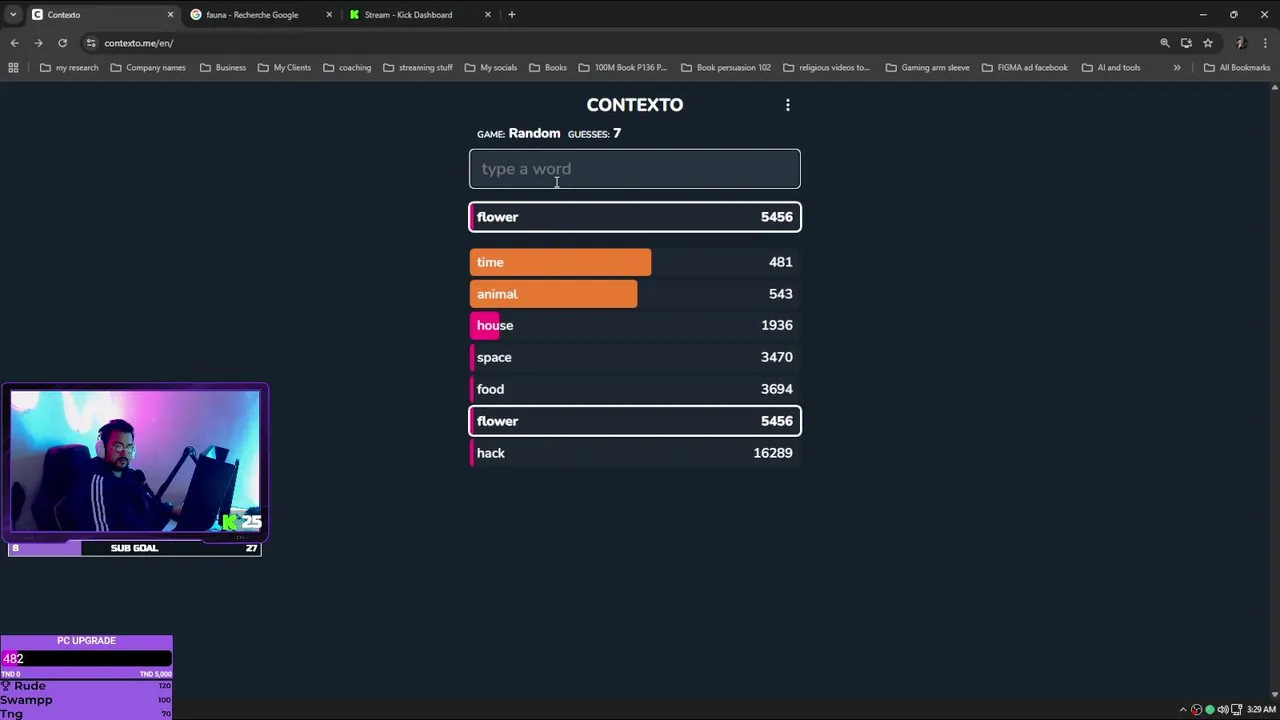Open the Books bookmark folder
1280x720 pixels.
(548, 68)
